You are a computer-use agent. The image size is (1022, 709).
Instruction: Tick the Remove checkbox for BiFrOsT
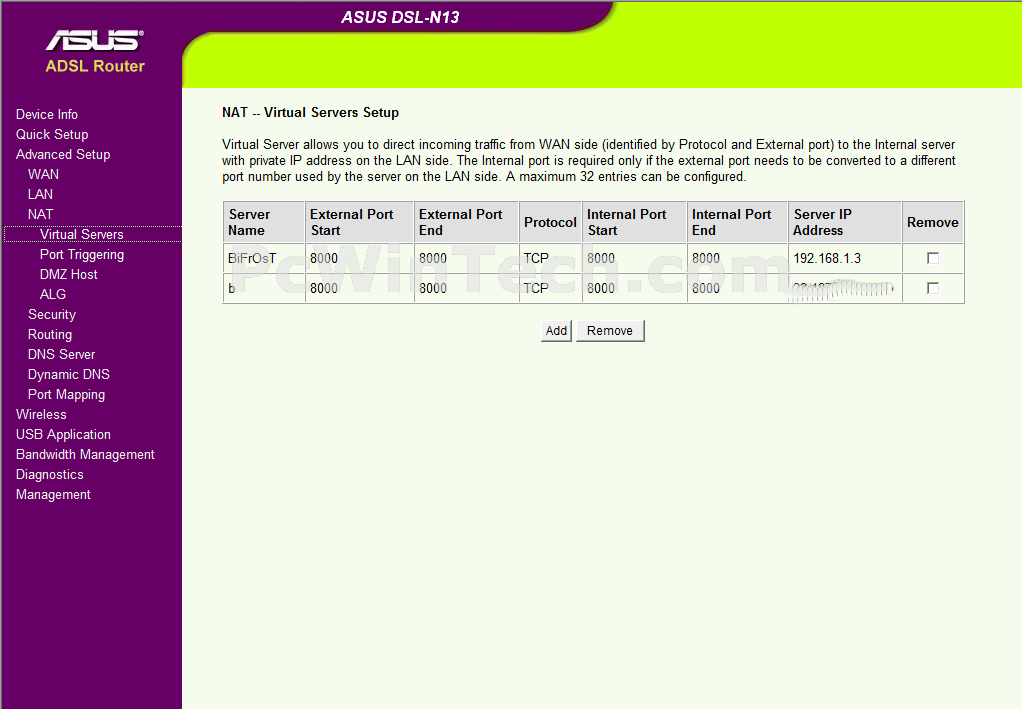pyautogui.click(x=933, y=258)
